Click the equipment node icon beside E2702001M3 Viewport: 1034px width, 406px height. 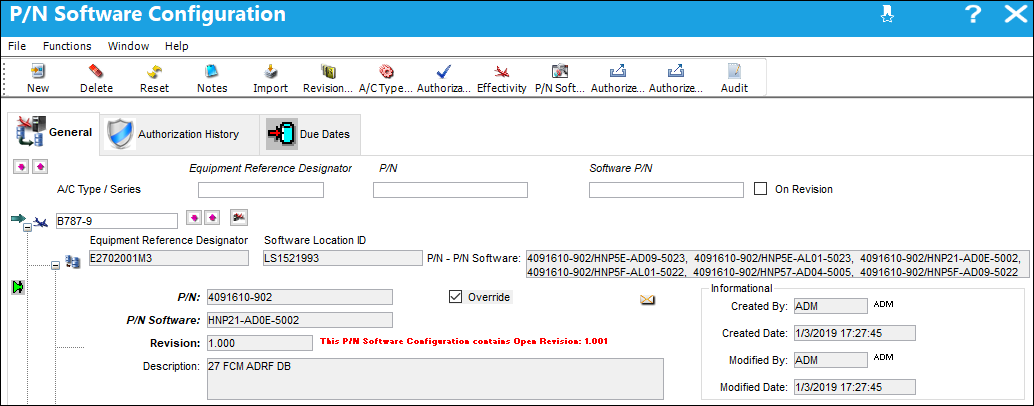pyautogui.click(x=73, y=262)
